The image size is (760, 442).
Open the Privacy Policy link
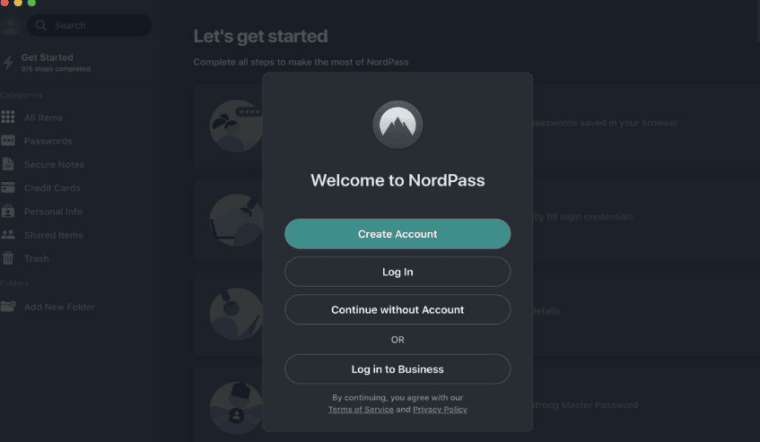[440, 410]
